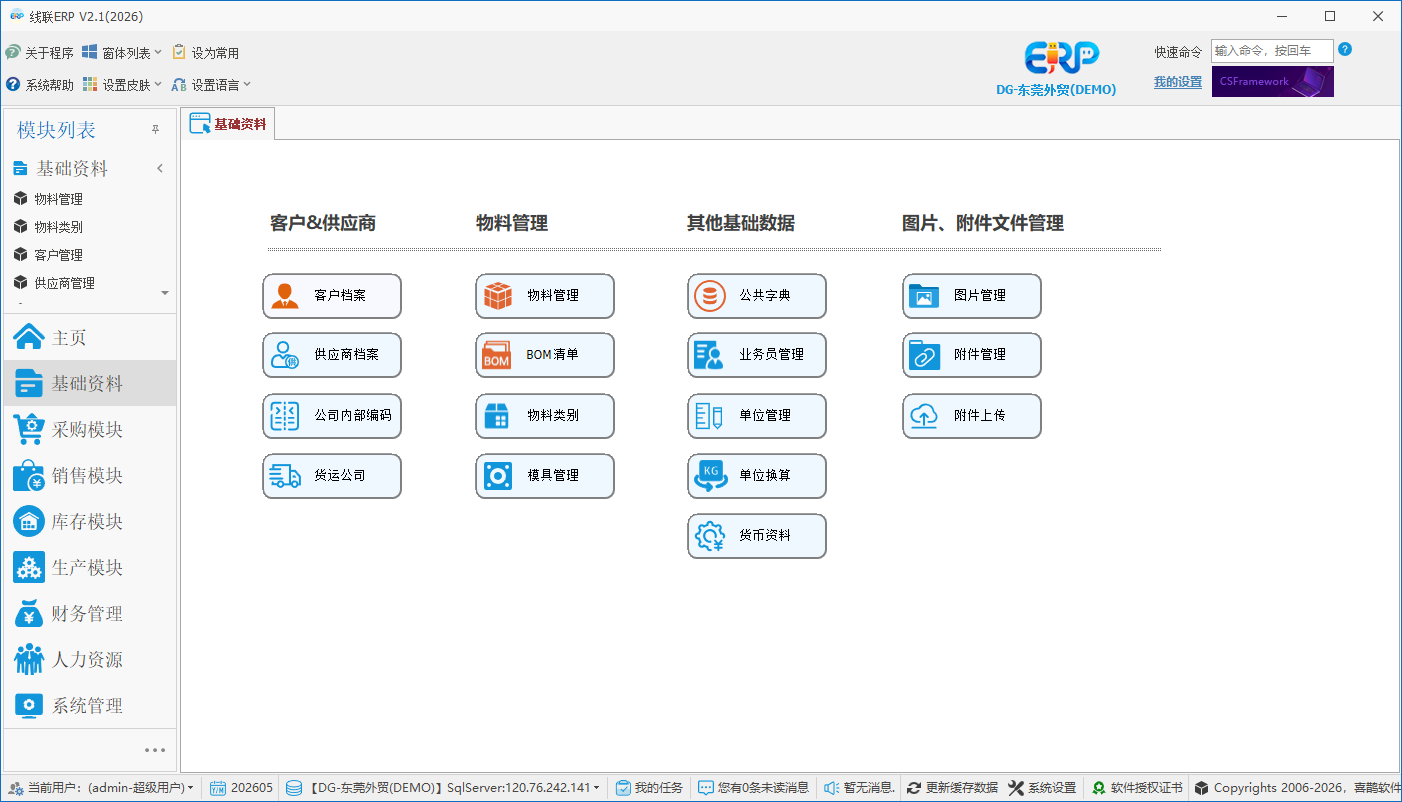
Task: Open 系统帮助 from the toolbar
Action: click(x=40, y=85)
